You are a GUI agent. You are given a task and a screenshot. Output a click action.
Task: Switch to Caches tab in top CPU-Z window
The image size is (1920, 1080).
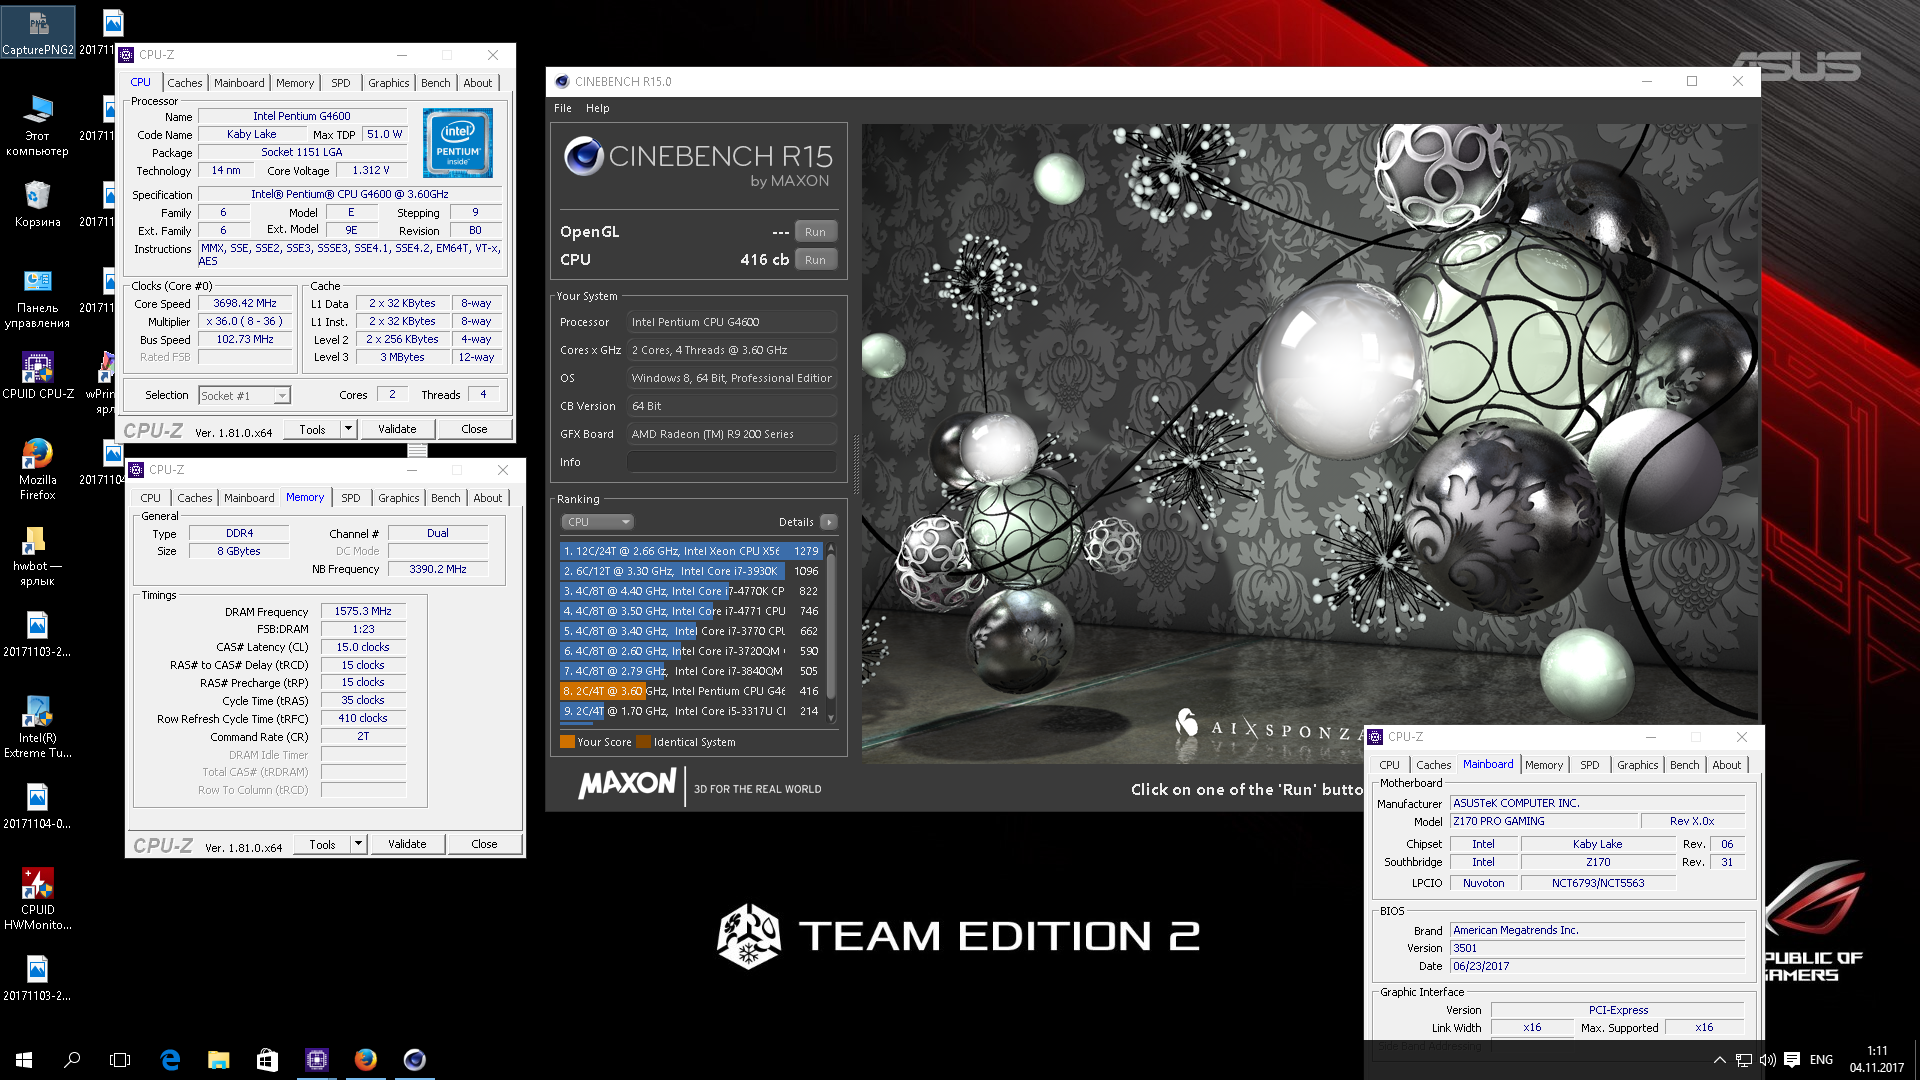pyautogui.click(x=184, y=83)
